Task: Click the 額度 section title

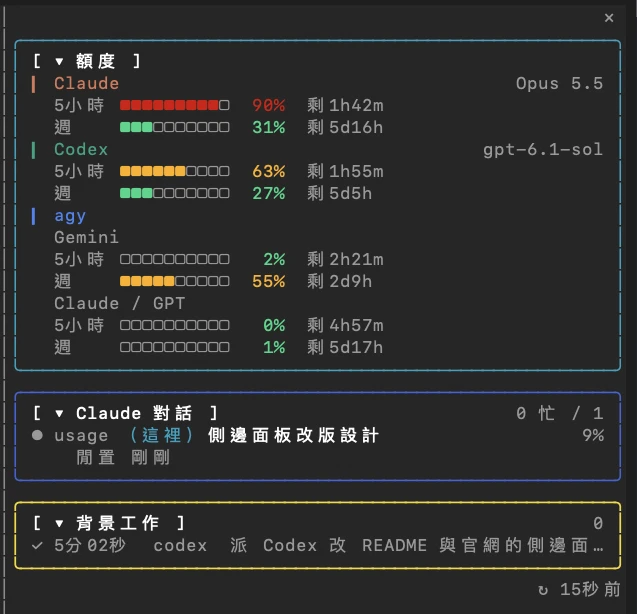Action: pyautogui.click(x=95, y=61)
